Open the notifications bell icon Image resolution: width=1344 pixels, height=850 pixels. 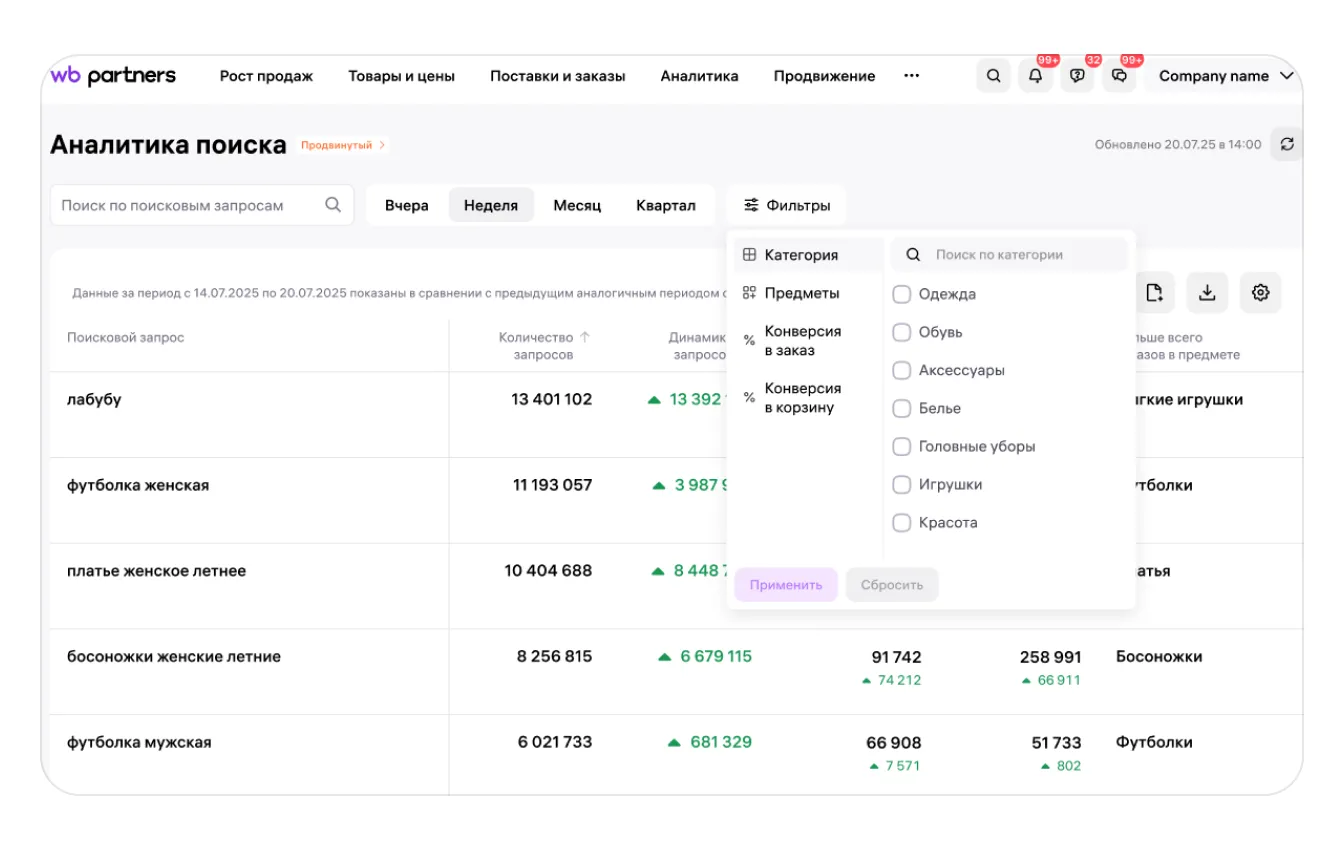[x=1035, y=76]
